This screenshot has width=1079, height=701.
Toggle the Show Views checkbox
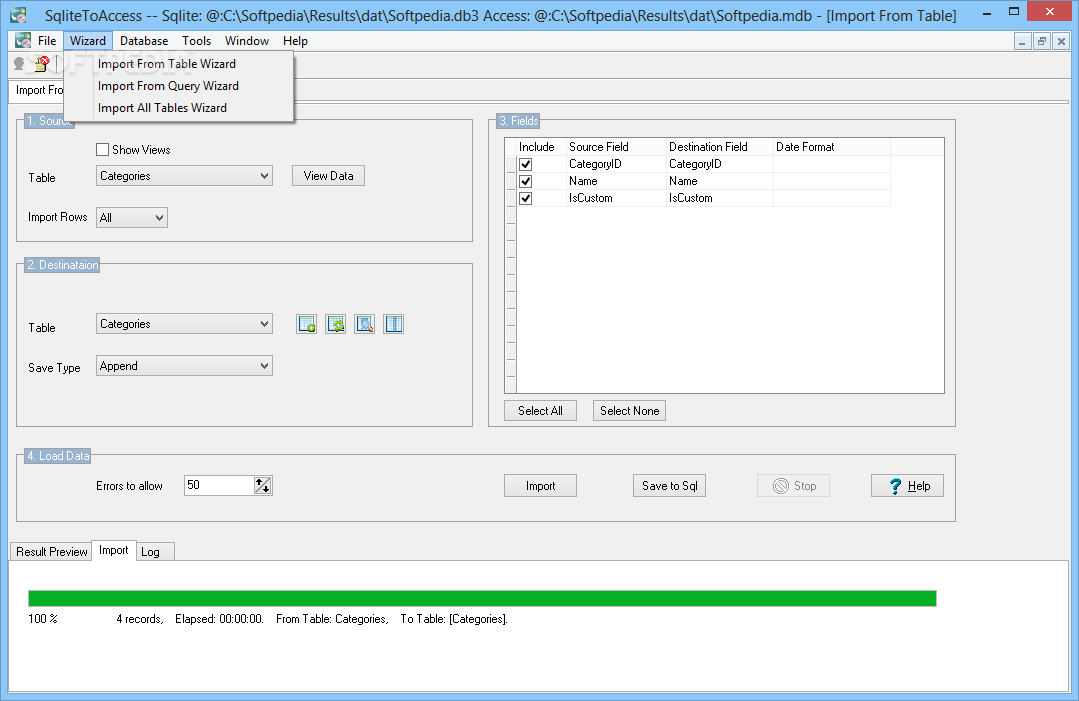103,149
